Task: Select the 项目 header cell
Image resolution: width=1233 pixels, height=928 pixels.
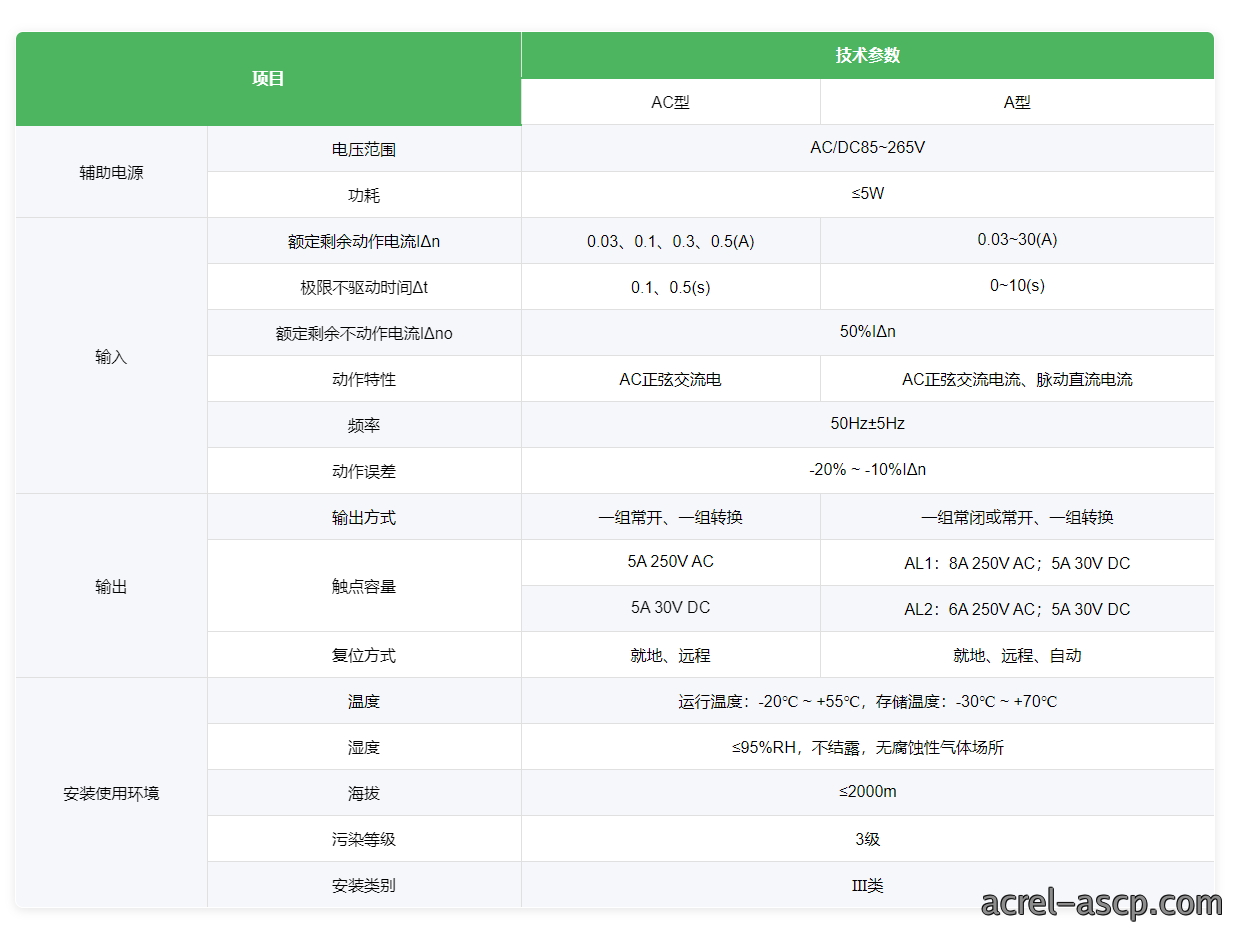Action: (x=268, y=79)
